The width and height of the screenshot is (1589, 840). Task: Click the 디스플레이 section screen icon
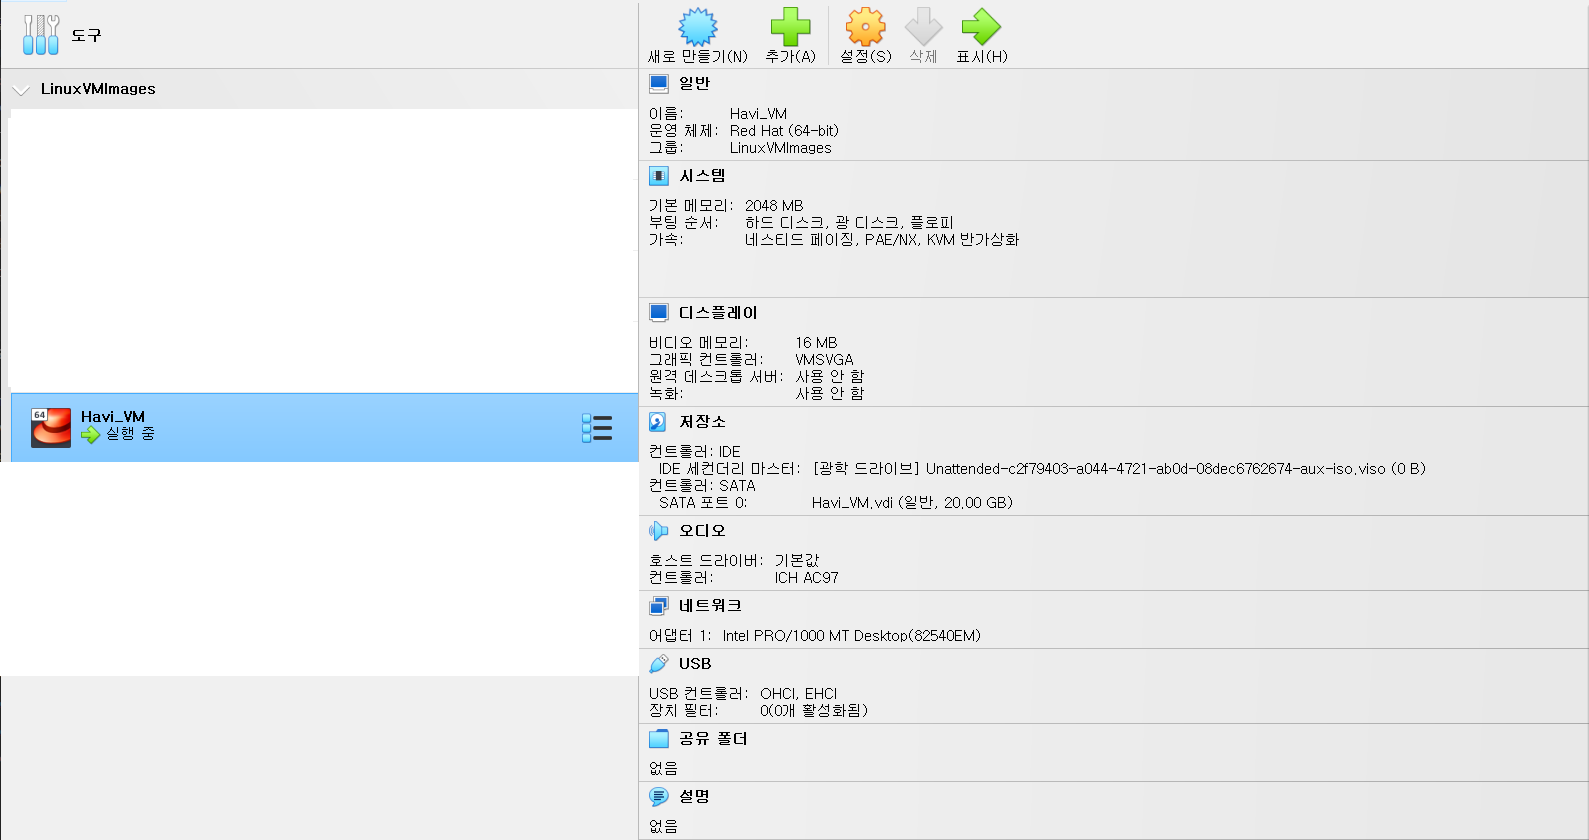tap(658, 313)
